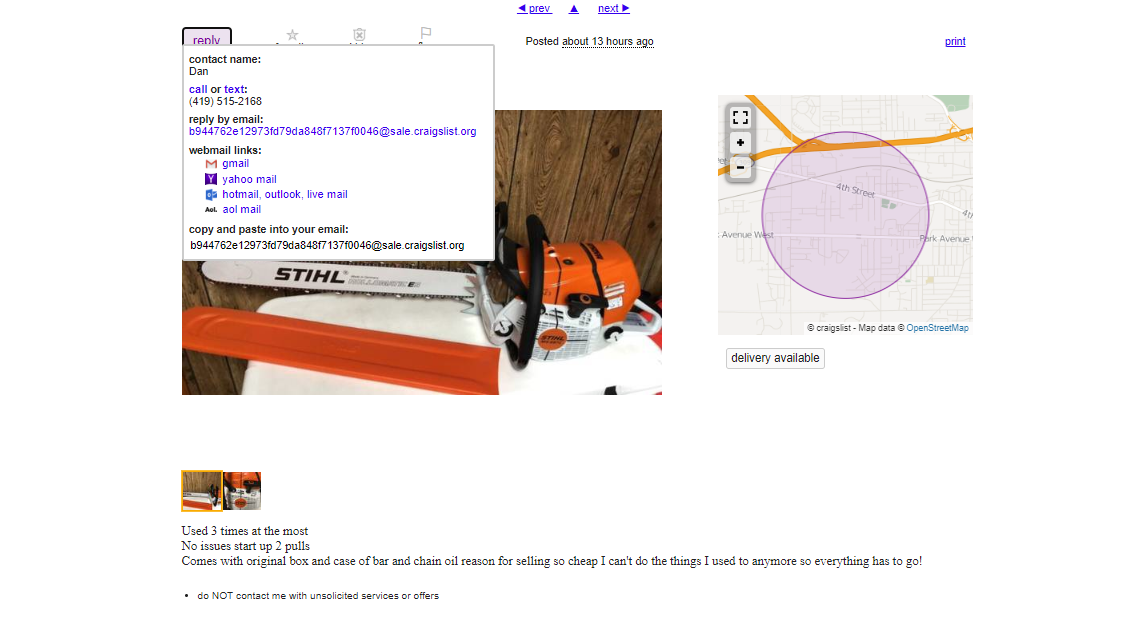The height and width of the screenshot is (638, 1137).
Task: Select the second chainsaw thumbnail
Action: click(x=242, y=491)
